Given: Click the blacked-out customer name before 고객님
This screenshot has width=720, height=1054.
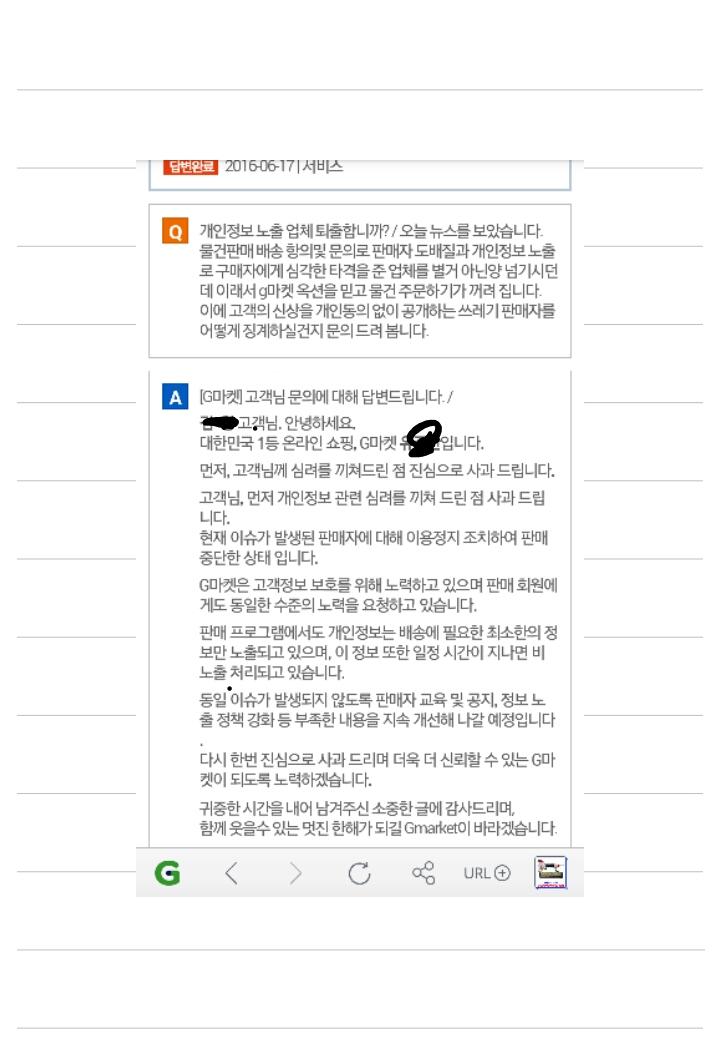Looking at the screenshot, I should click(219, 422).
